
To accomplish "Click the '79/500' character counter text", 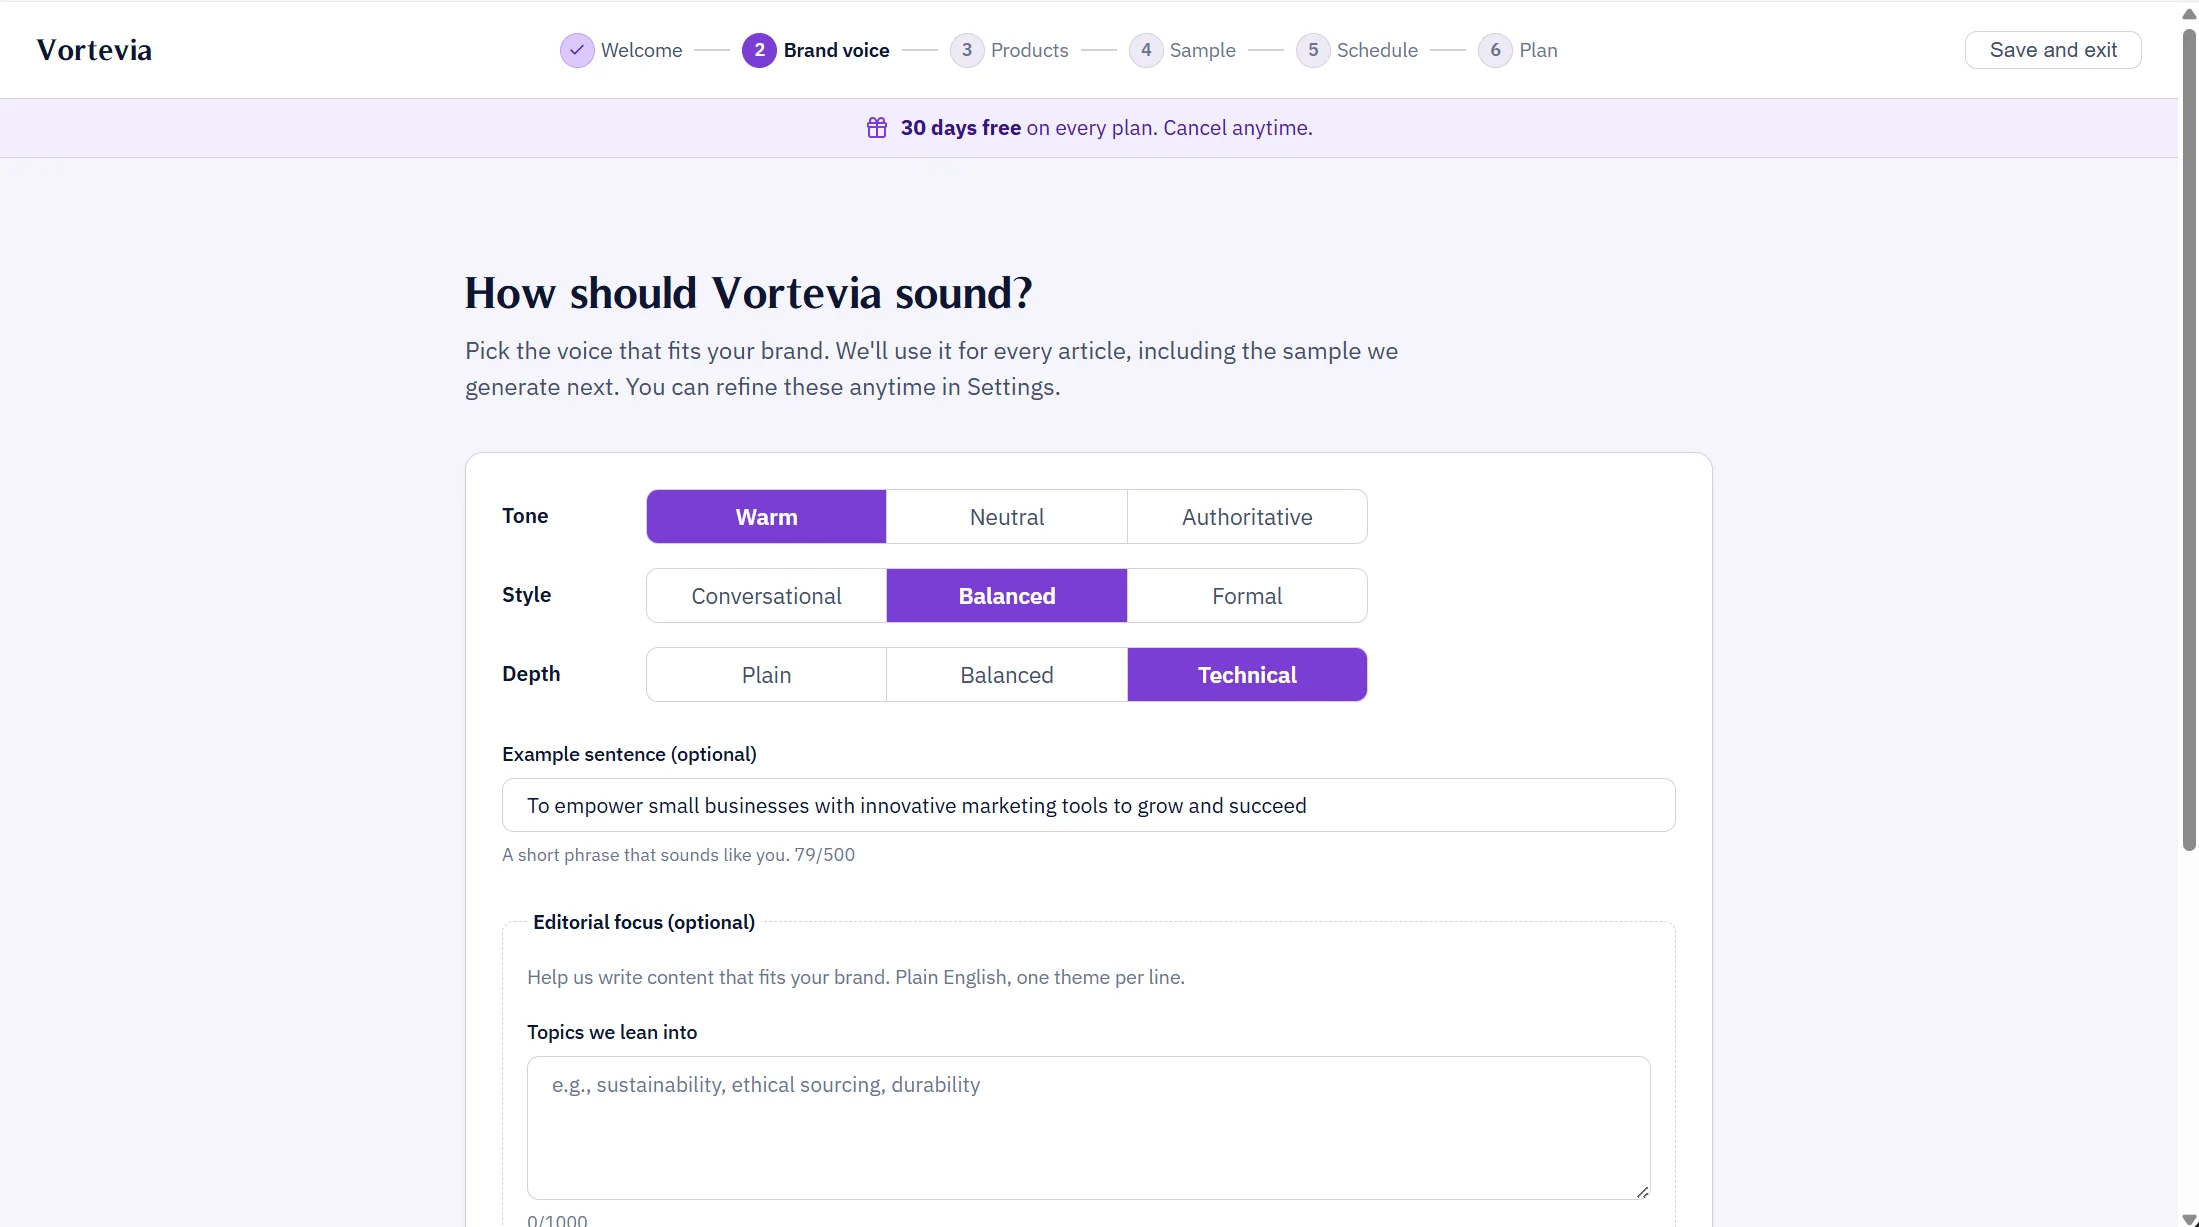I will click(825, 855).
